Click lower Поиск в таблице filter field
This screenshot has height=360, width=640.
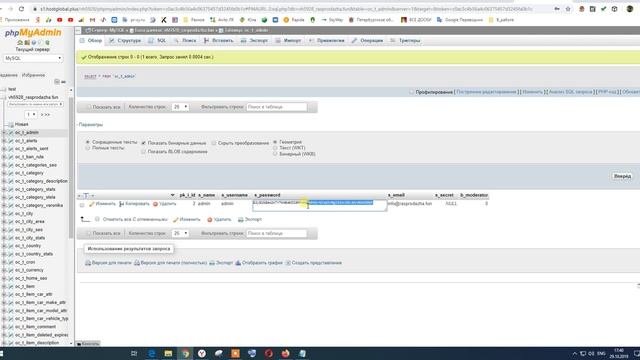[277, 233]
